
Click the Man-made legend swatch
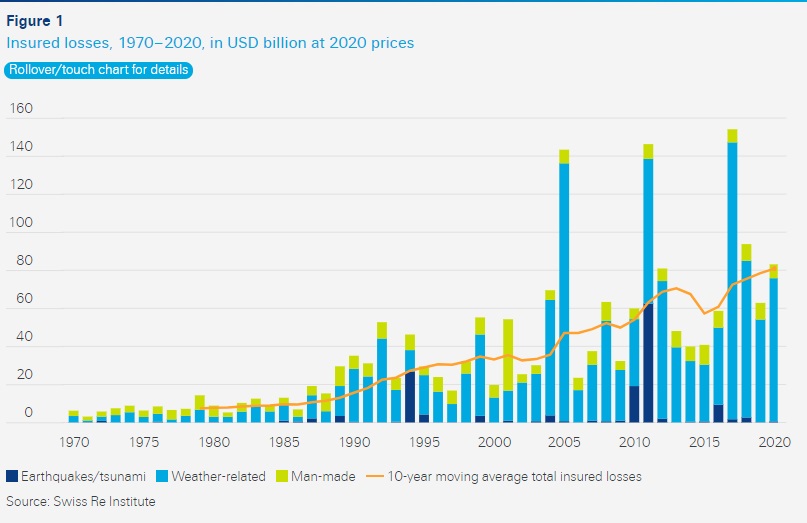tap(282, 476)
